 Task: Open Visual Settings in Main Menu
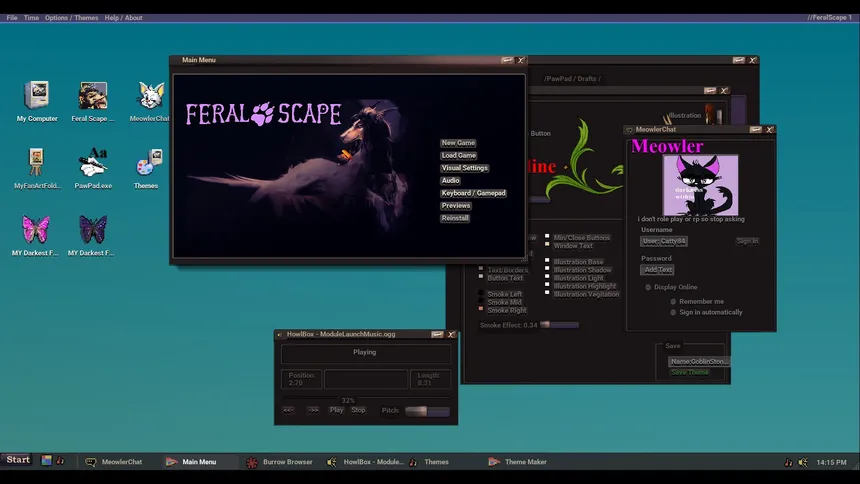(465, 168)
